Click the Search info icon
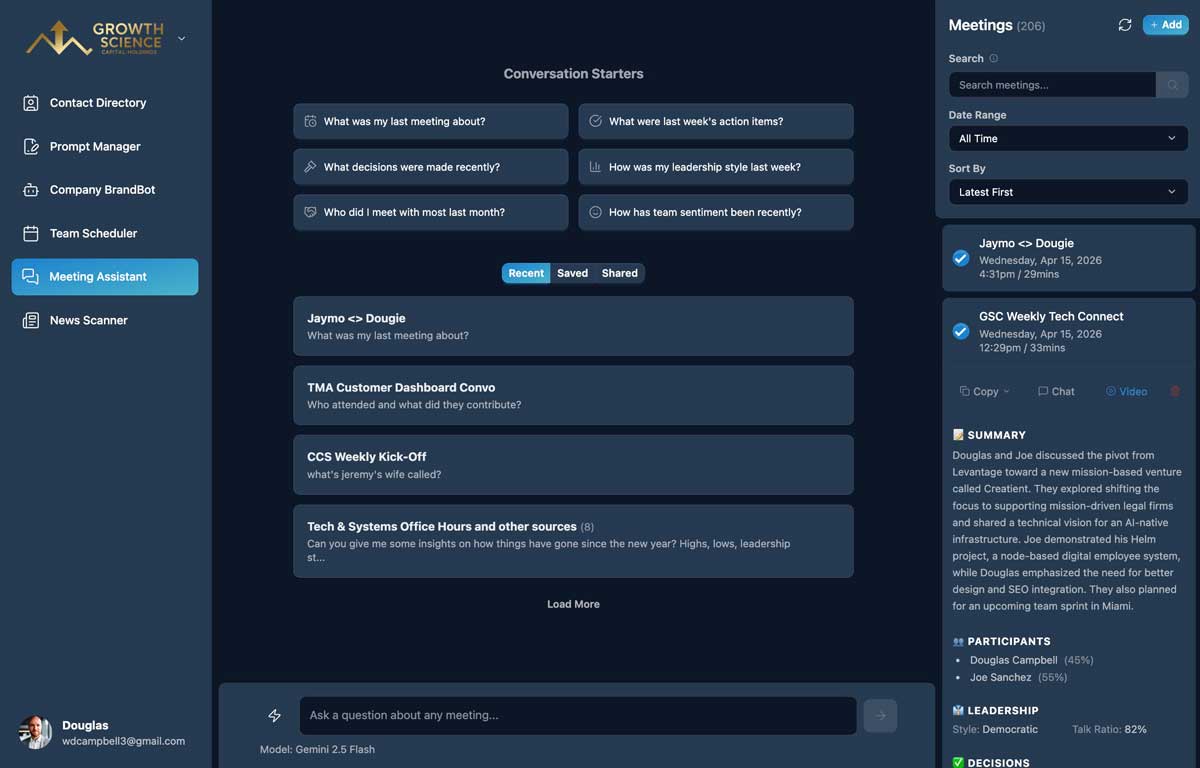The height and width of the screenshot is (768, 1200). 993,59
